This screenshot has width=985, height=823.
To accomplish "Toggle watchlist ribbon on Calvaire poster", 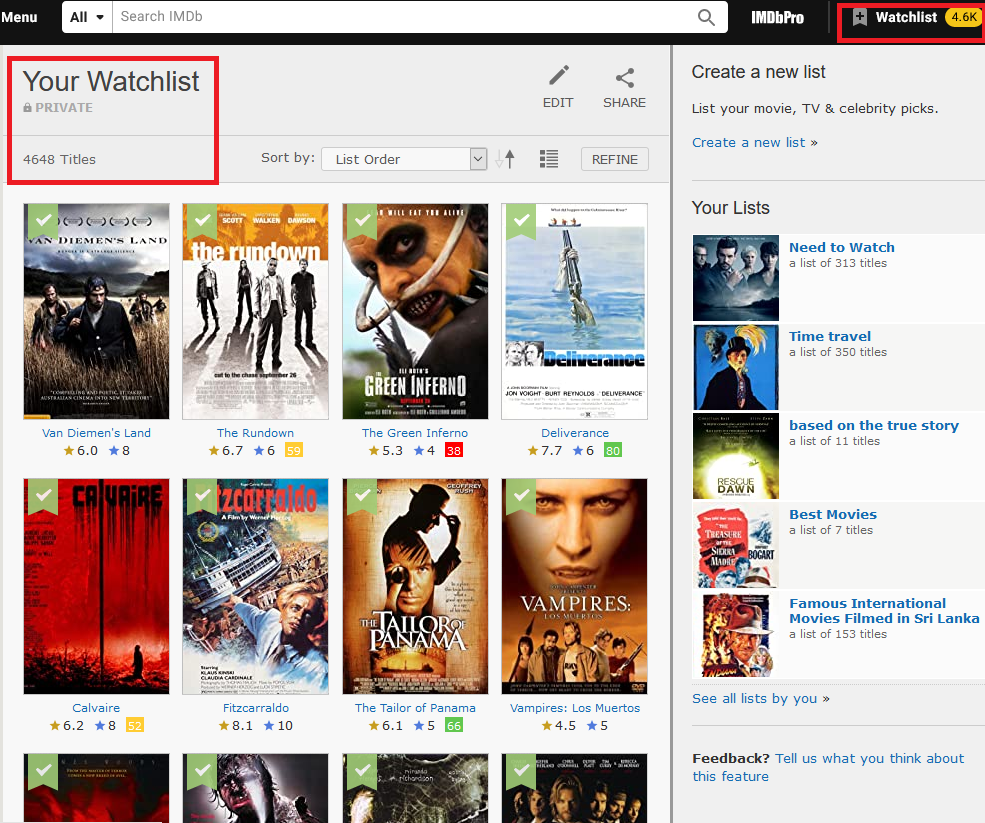I will [x=43, y=496].
